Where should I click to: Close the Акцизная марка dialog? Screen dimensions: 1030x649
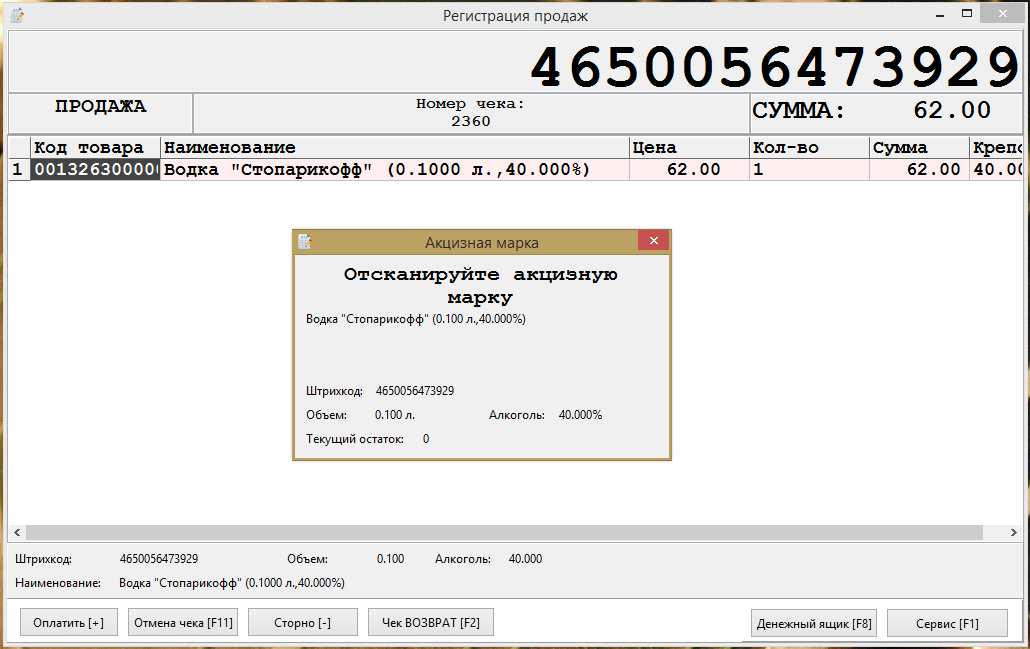click(x=653, y=241)
